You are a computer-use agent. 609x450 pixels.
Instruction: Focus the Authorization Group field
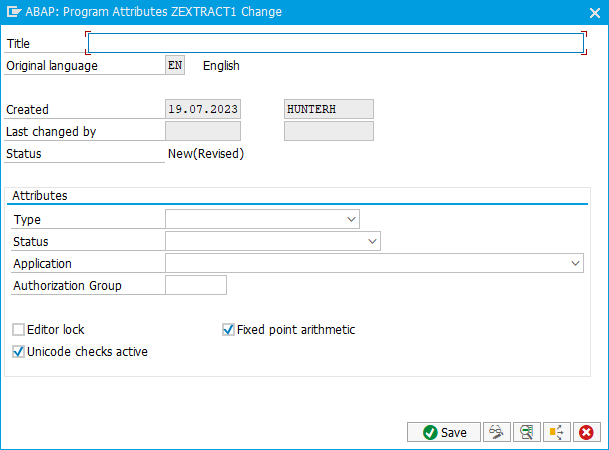point(196,285)
